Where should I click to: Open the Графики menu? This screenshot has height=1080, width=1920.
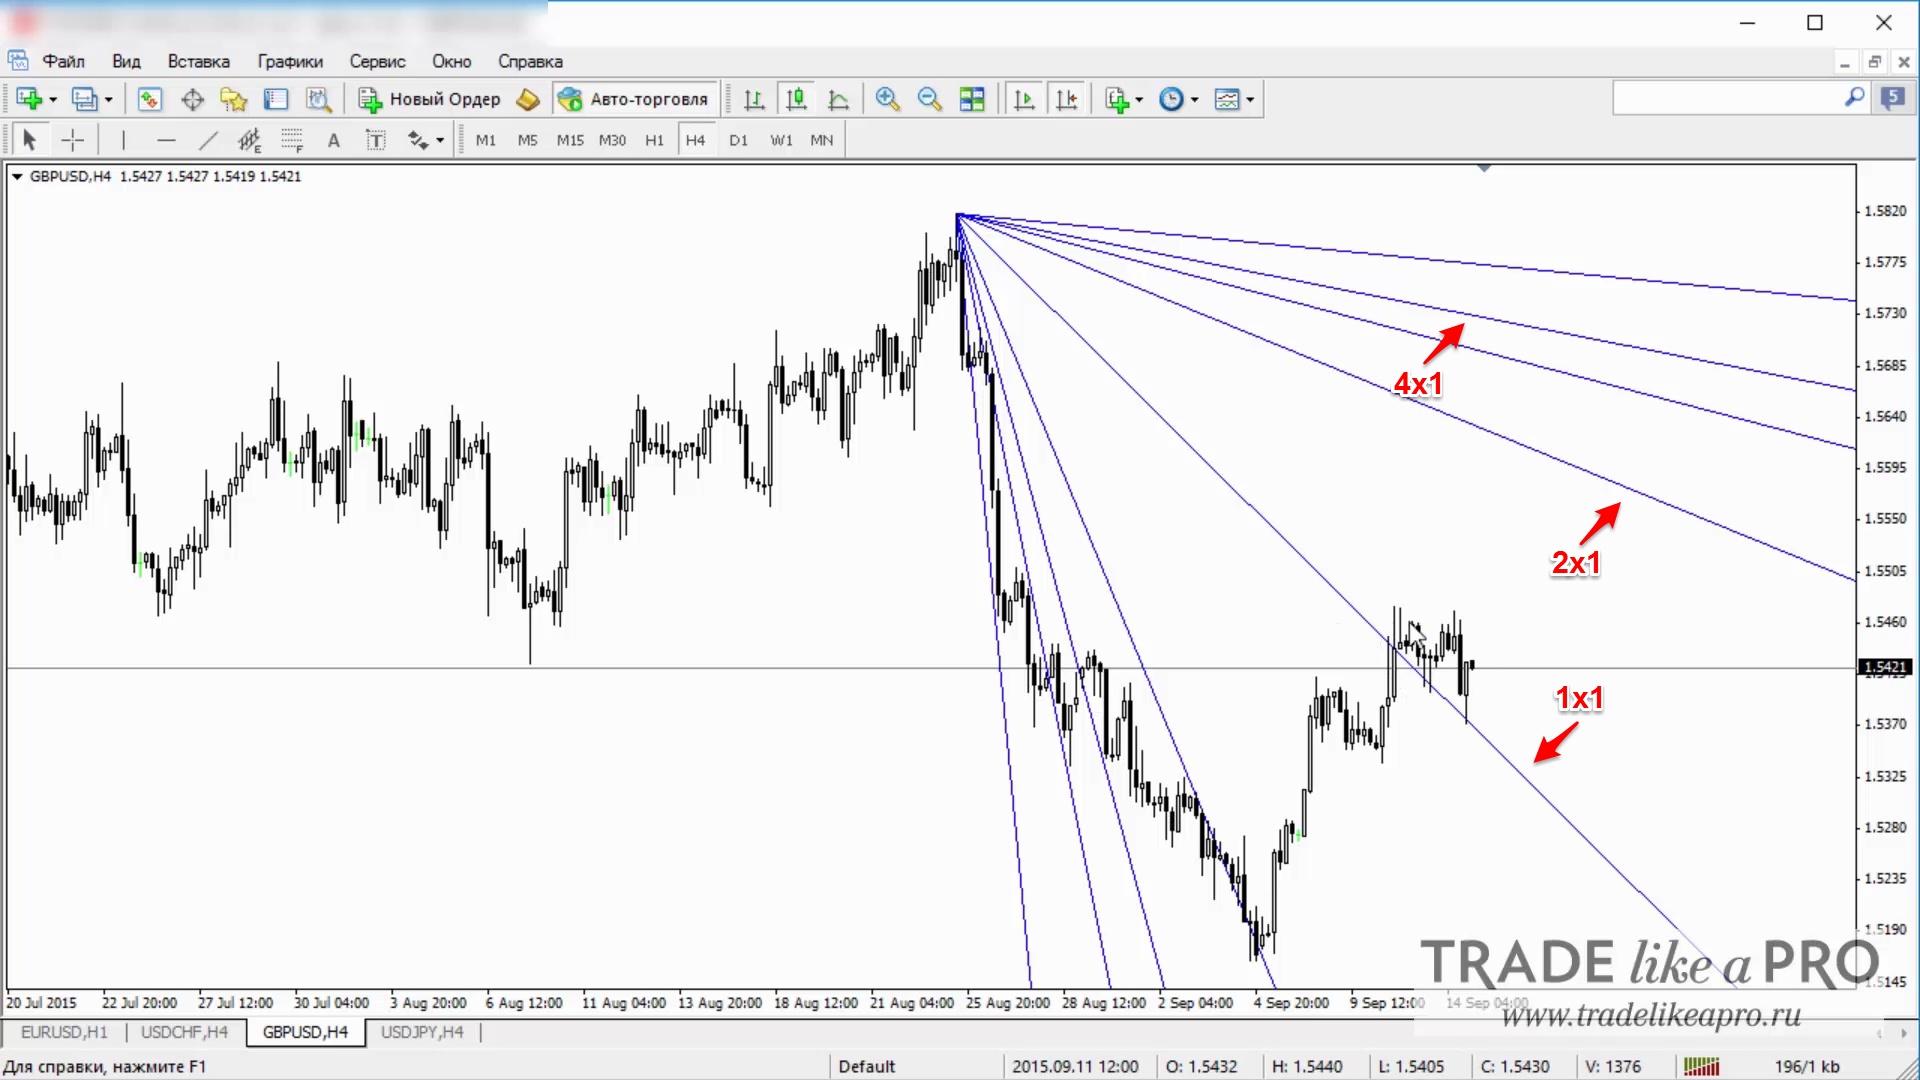pos(290,61)
